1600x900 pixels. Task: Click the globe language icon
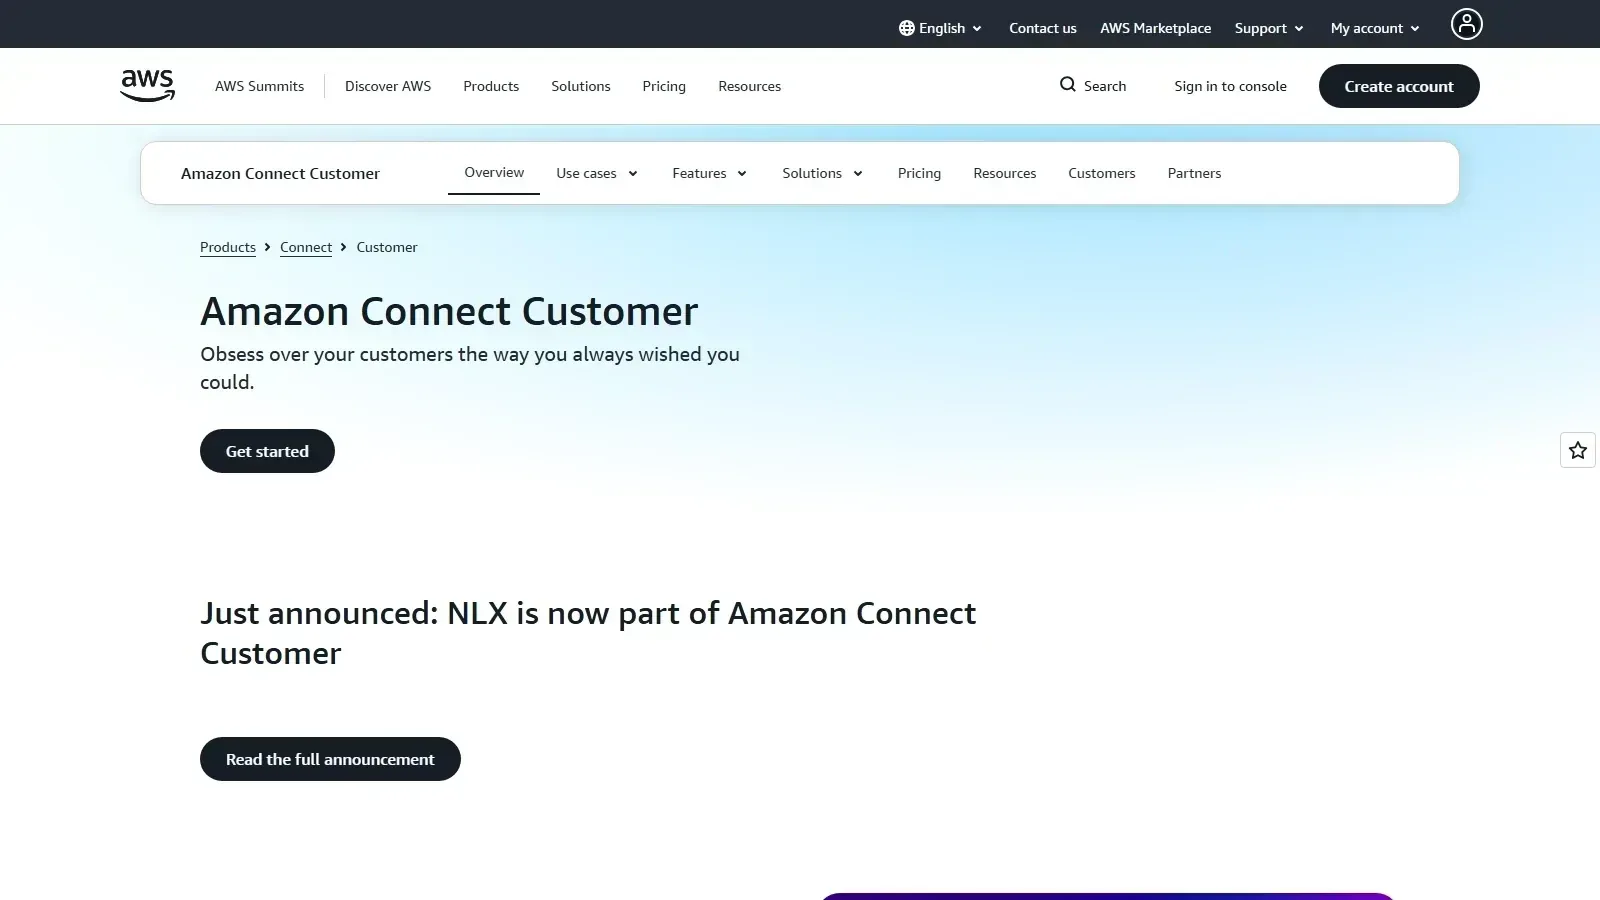(907, 28)
